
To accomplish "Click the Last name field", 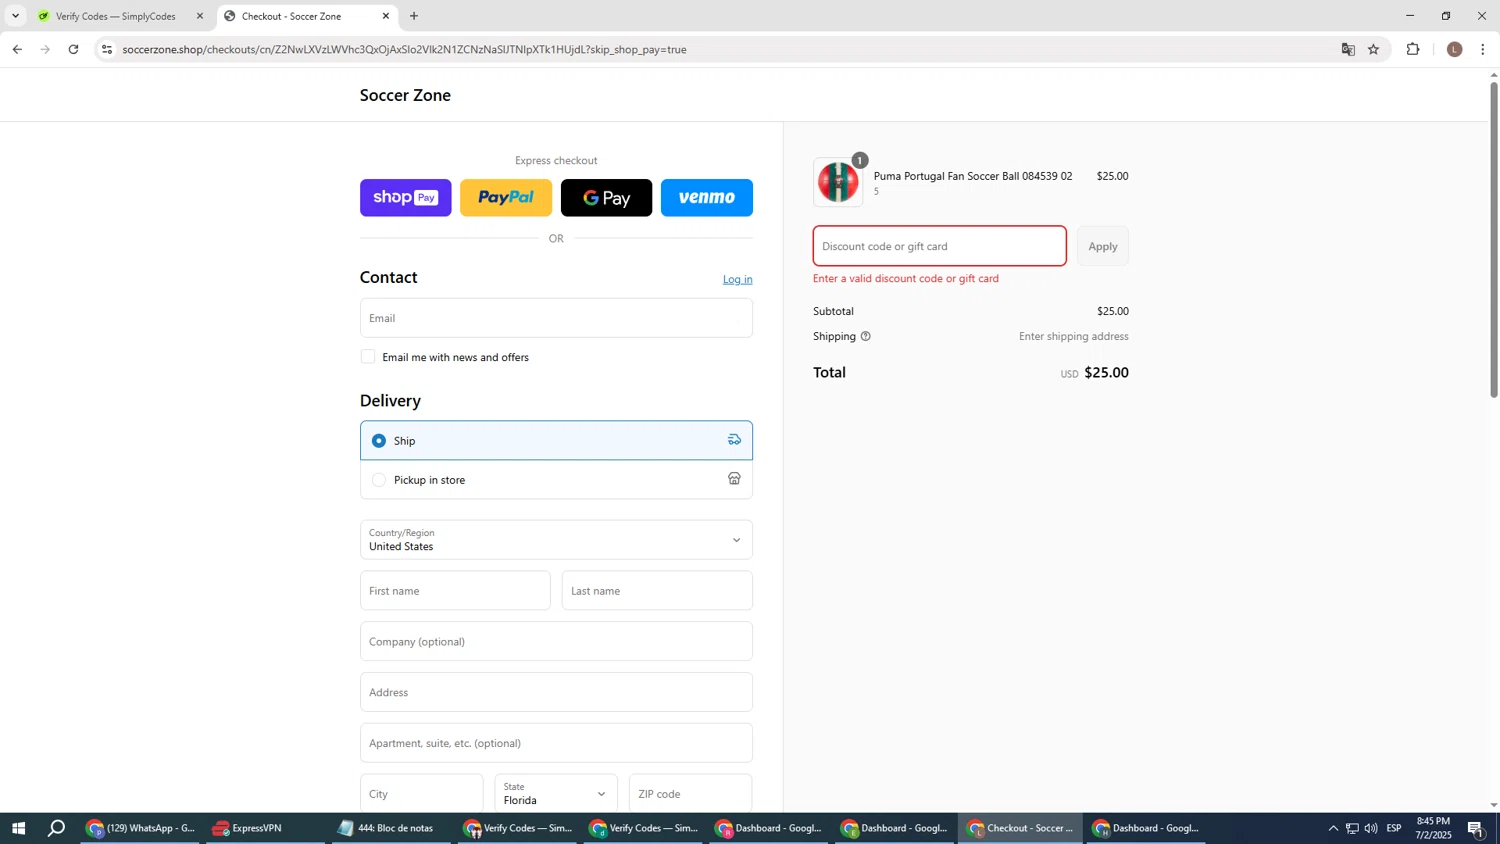I will (x=657, y=591).
